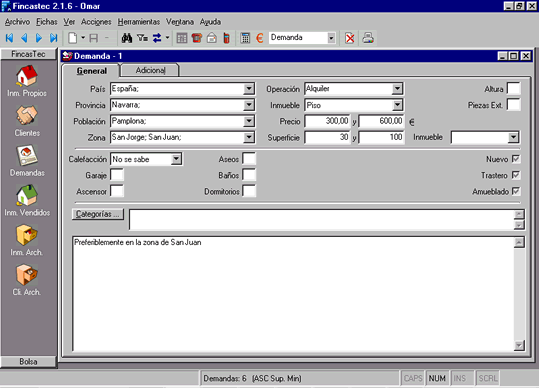Image resolution: width=539 pixels, height=388 pixels.
Task: Open Clientes from the sidebar
Action: (x=27, y=121)
